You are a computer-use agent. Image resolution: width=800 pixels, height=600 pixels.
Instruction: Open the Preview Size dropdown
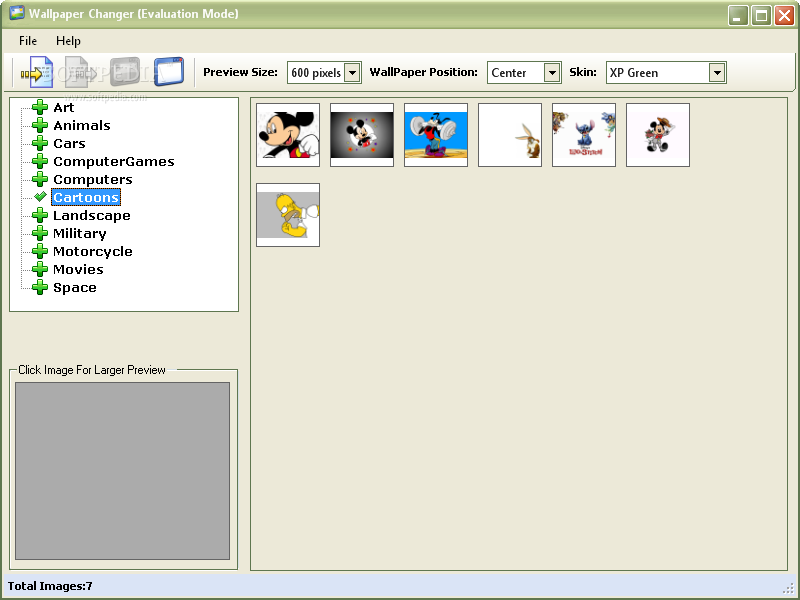(353, 72)
